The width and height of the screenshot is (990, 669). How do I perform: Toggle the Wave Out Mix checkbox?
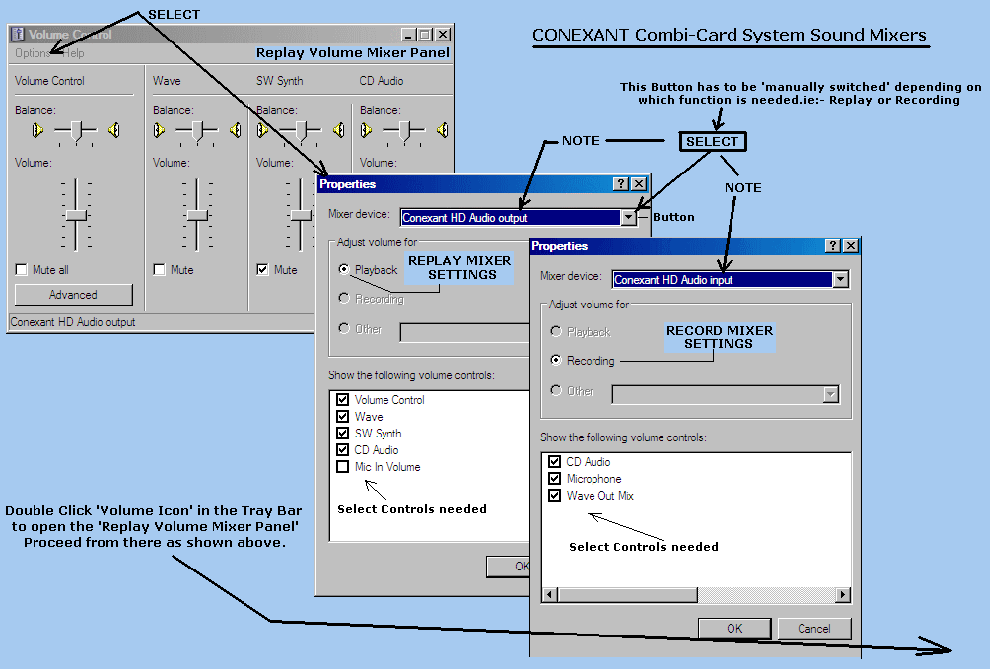click(555, 495)
